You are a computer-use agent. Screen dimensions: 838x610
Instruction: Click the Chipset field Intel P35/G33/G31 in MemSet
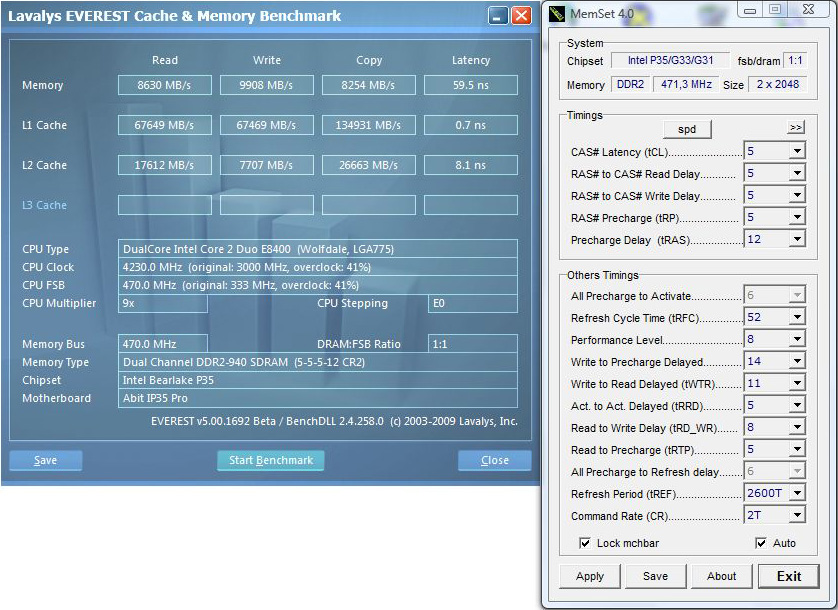click(x=670, y=60)
